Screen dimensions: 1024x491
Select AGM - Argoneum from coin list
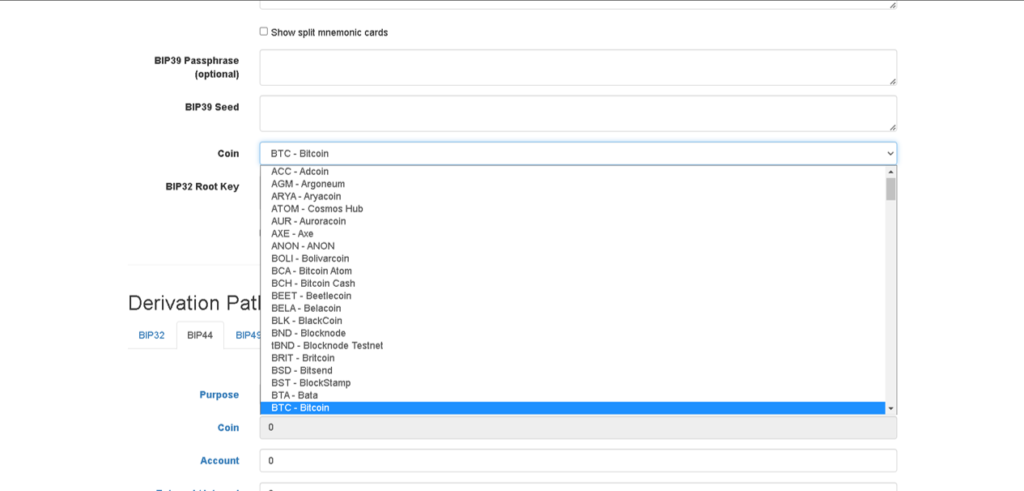click(x=573, y=184)
